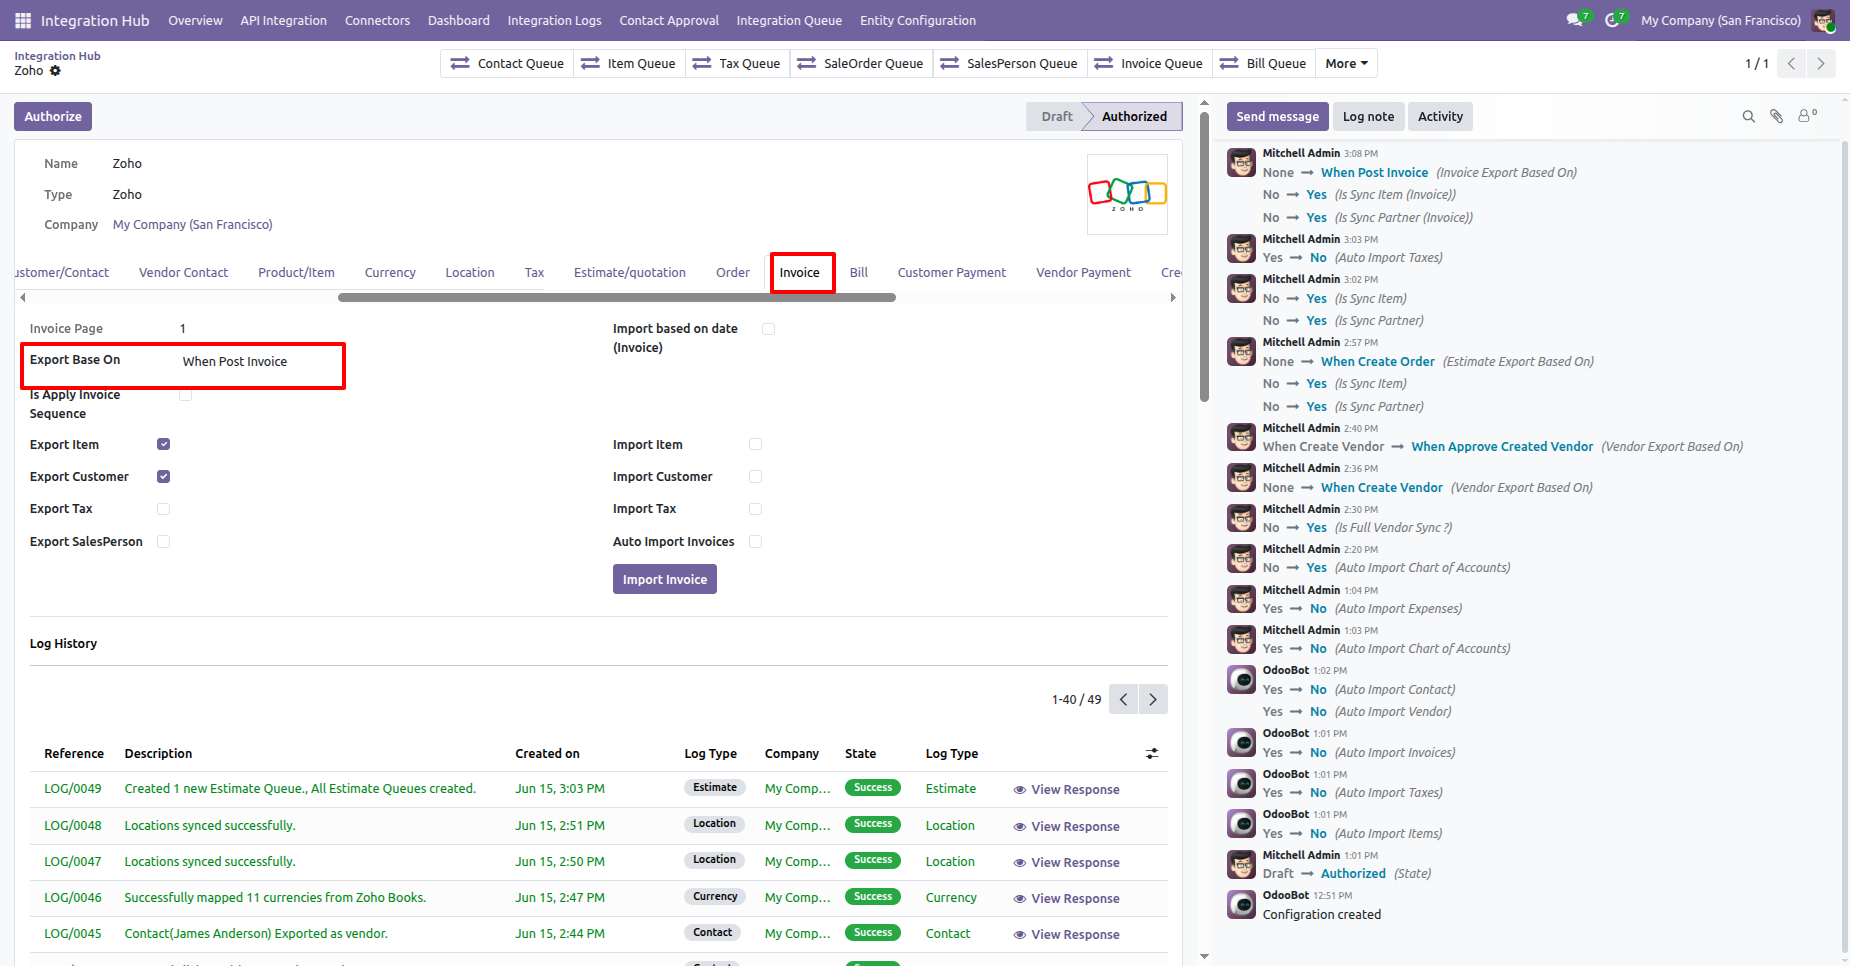This screenshot has height=966, width=1850.
Task: Open the Contact Queue smart button
Action: click(507, 64)
